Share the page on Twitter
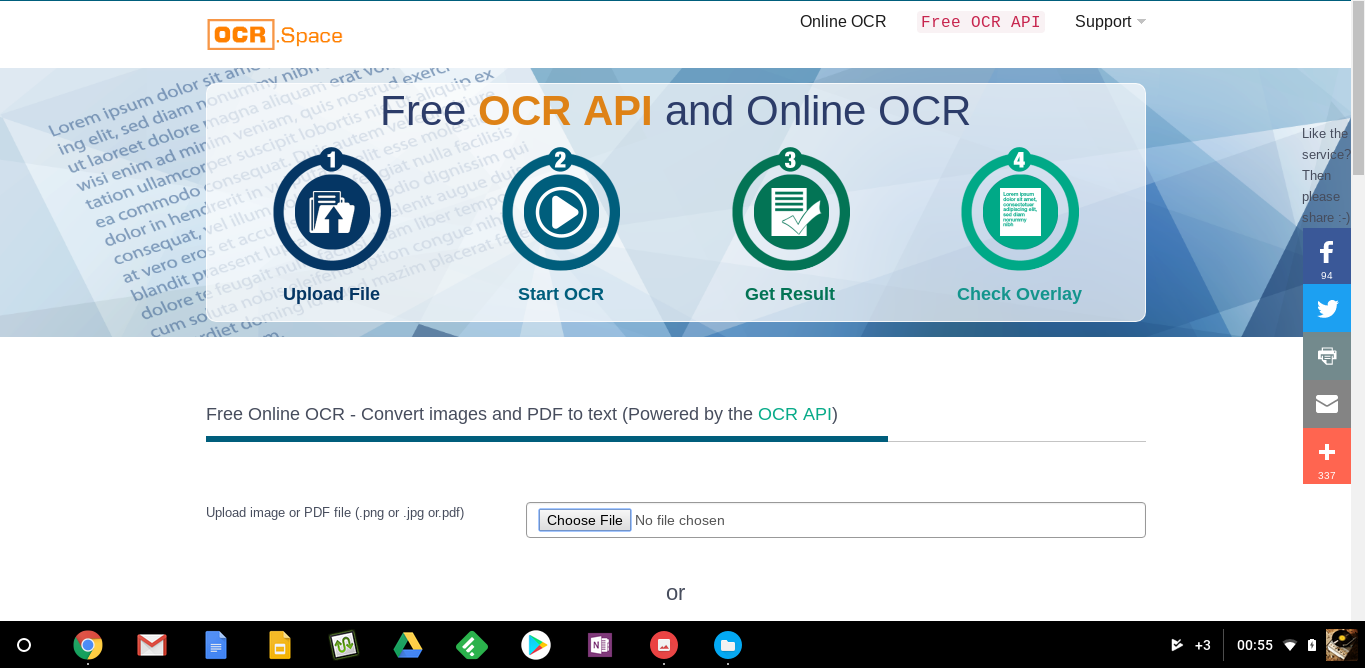Screen dimensions: 1365x668 1327,308
